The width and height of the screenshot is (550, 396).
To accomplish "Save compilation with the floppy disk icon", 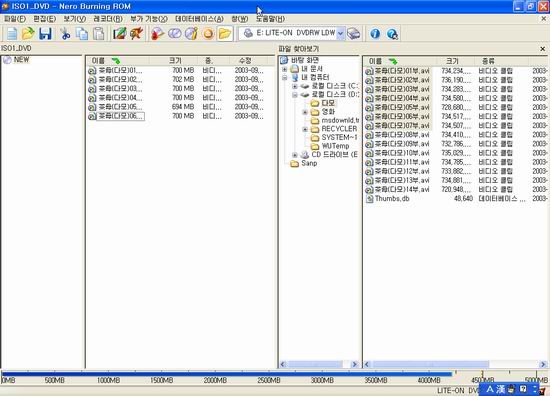I will [x=45, y=34].
